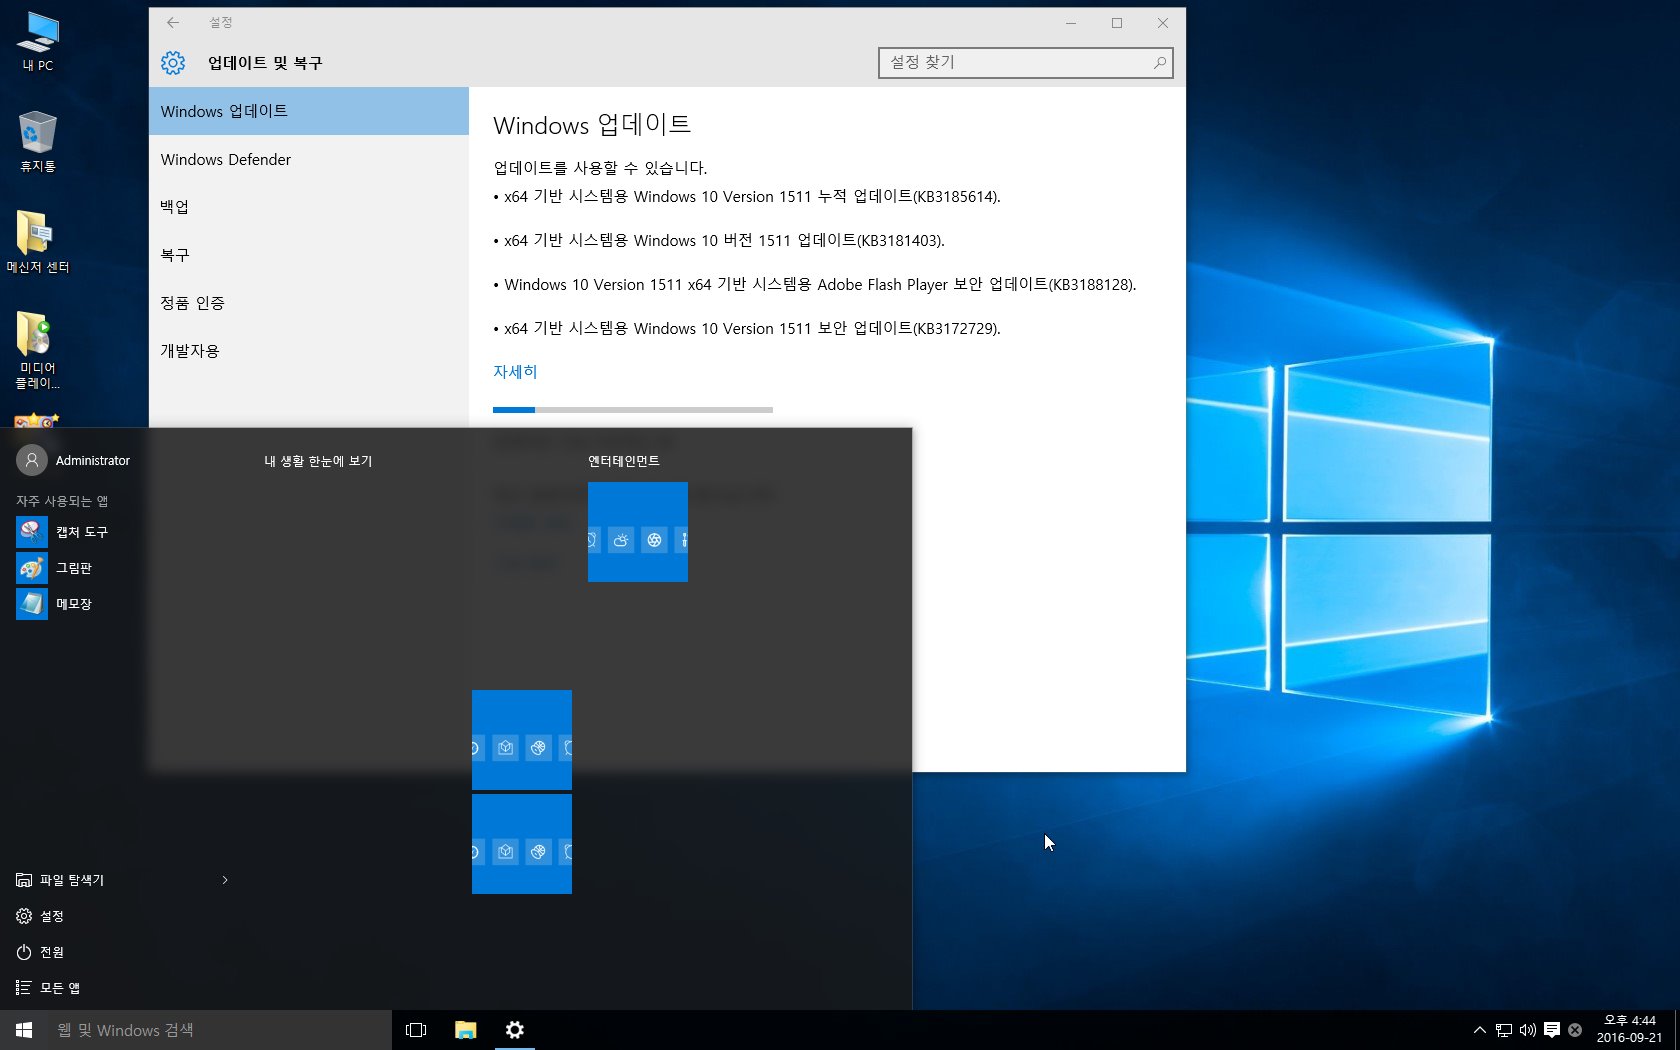The height and width of the screenshot is (1050, 1680).
Task: Click the tray icon next to the clock
Action: pos(1575,1030)
